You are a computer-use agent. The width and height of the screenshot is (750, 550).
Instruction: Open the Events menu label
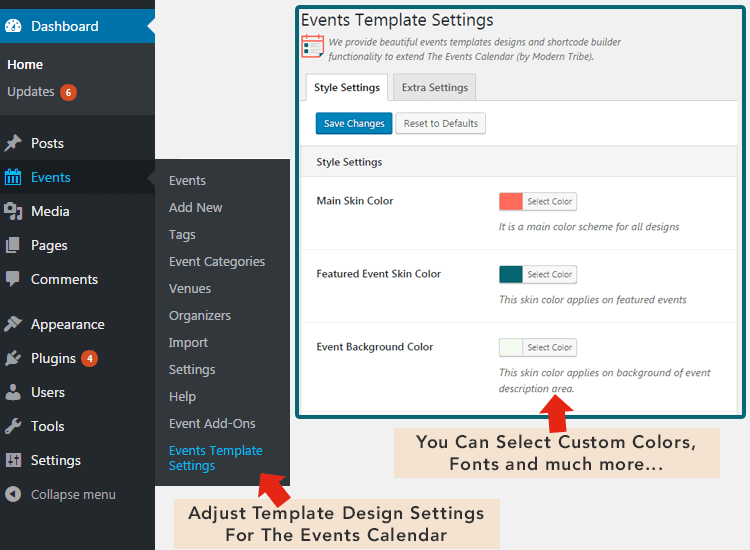pyautogui.click(x=51, y=177)
